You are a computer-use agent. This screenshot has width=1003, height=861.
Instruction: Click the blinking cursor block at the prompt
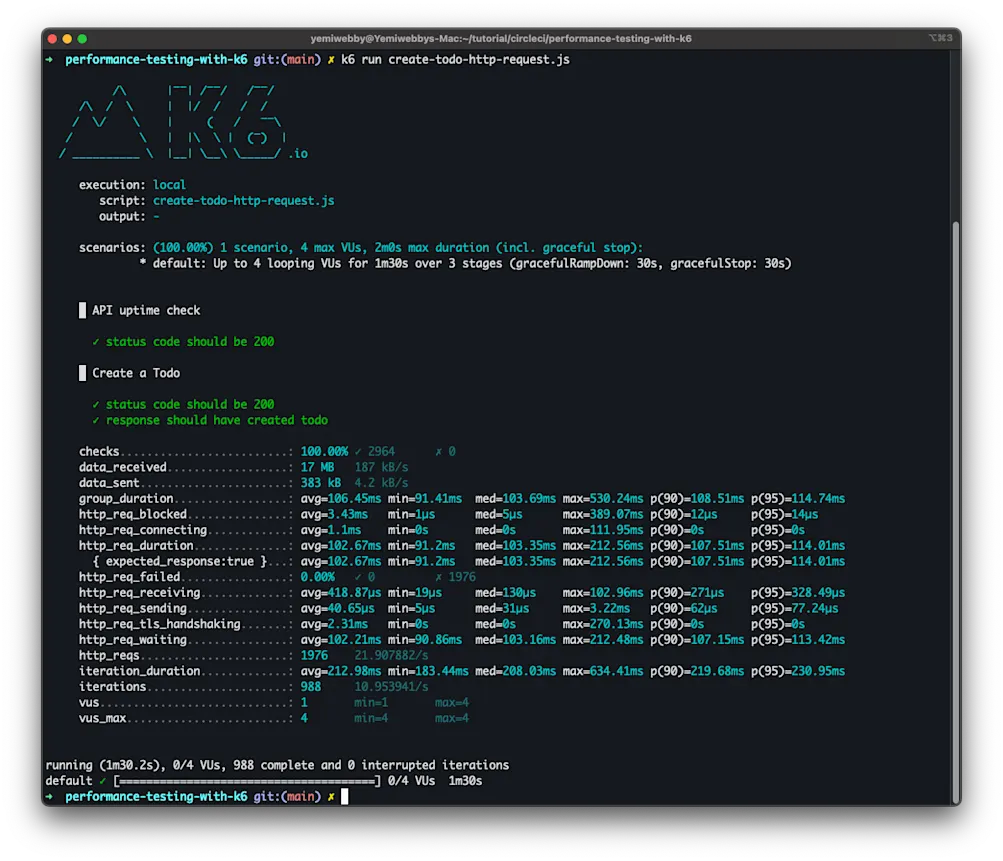coord(344,796)
